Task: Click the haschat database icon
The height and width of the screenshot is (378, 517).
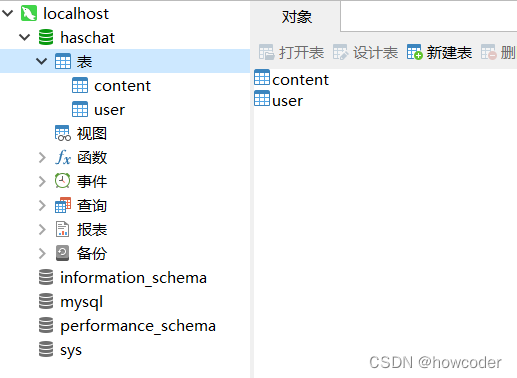Action: [x=46, y=37]
